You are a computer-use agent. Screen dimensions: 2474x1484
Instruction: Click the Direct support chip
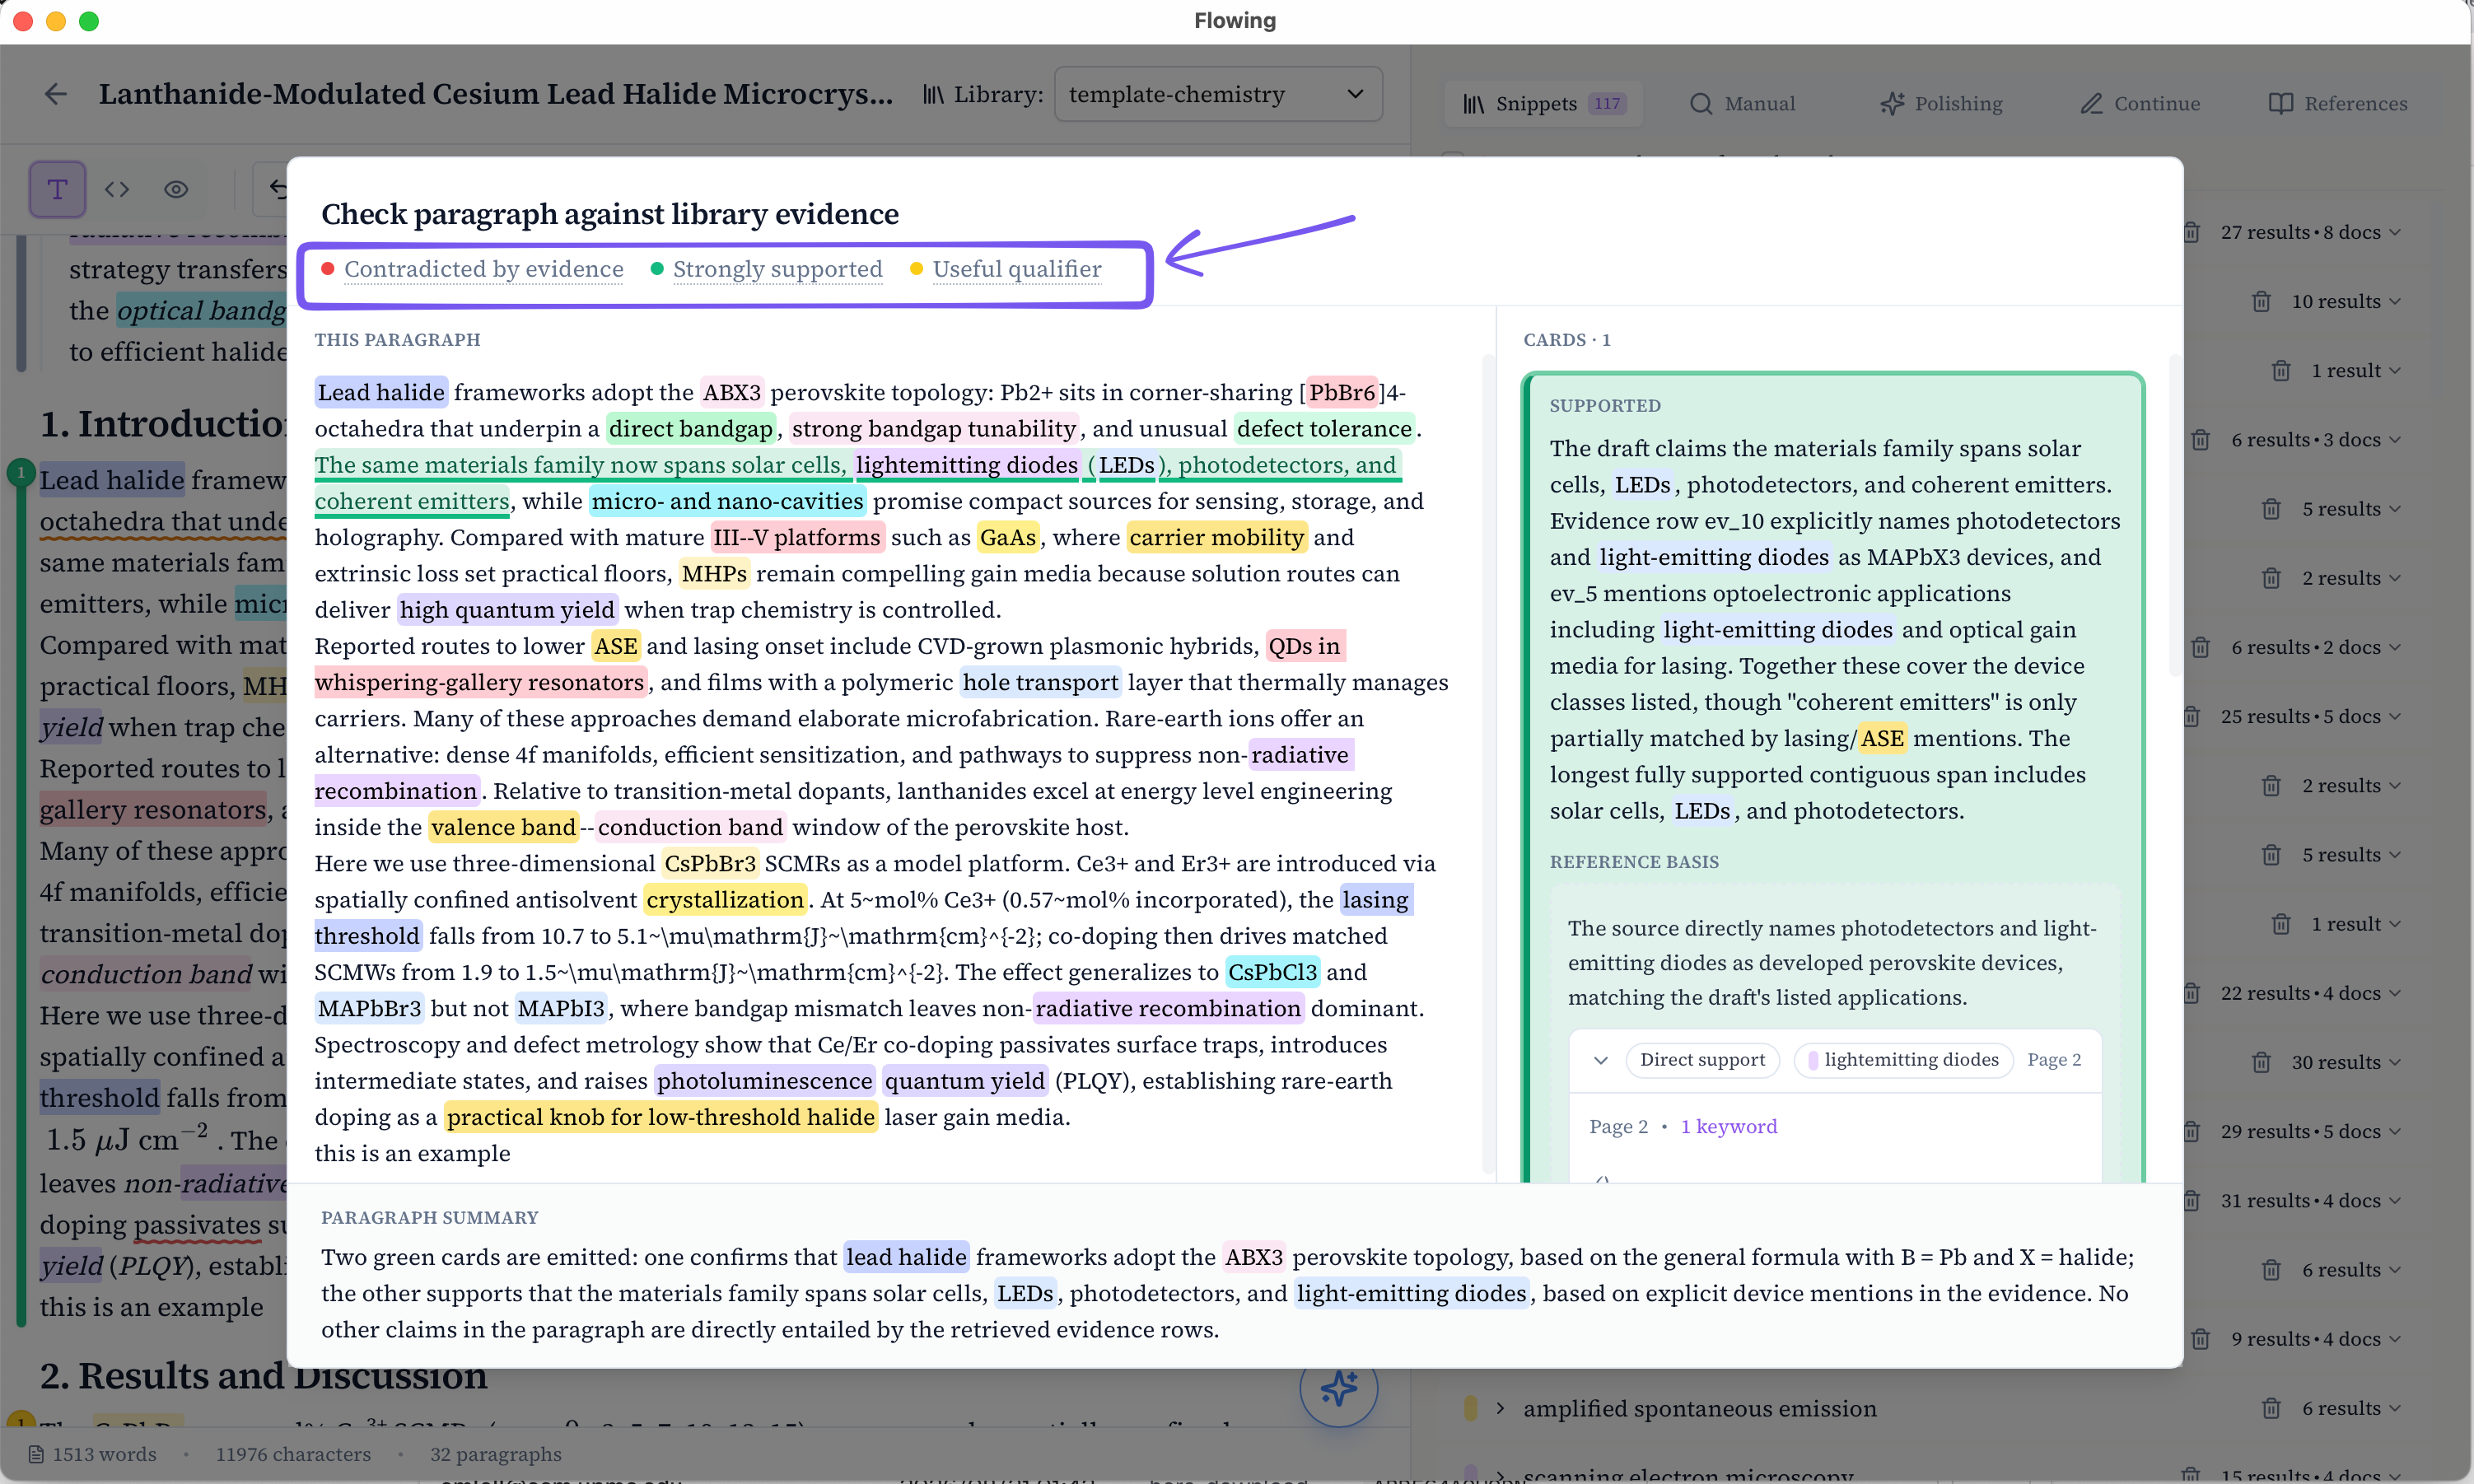(1702, 1060)
